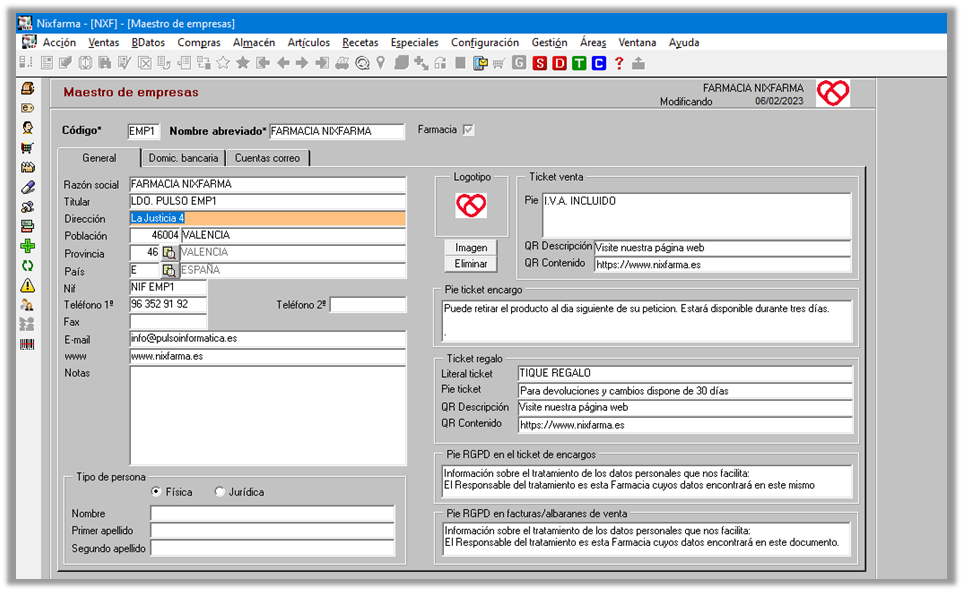Toggle the Farmacia checkbox
The height and width of the screenshot is (592, 963).
coord(469,130)
